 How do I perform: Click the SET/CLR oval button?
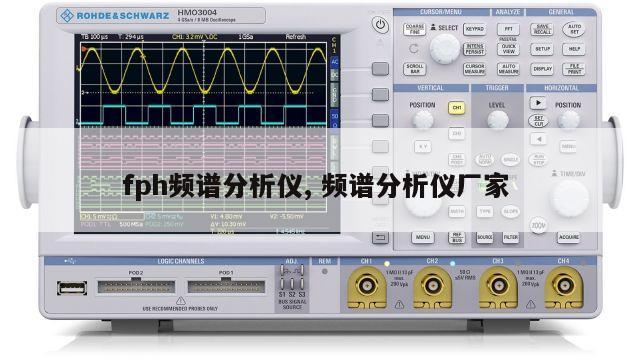click(538, 121)
